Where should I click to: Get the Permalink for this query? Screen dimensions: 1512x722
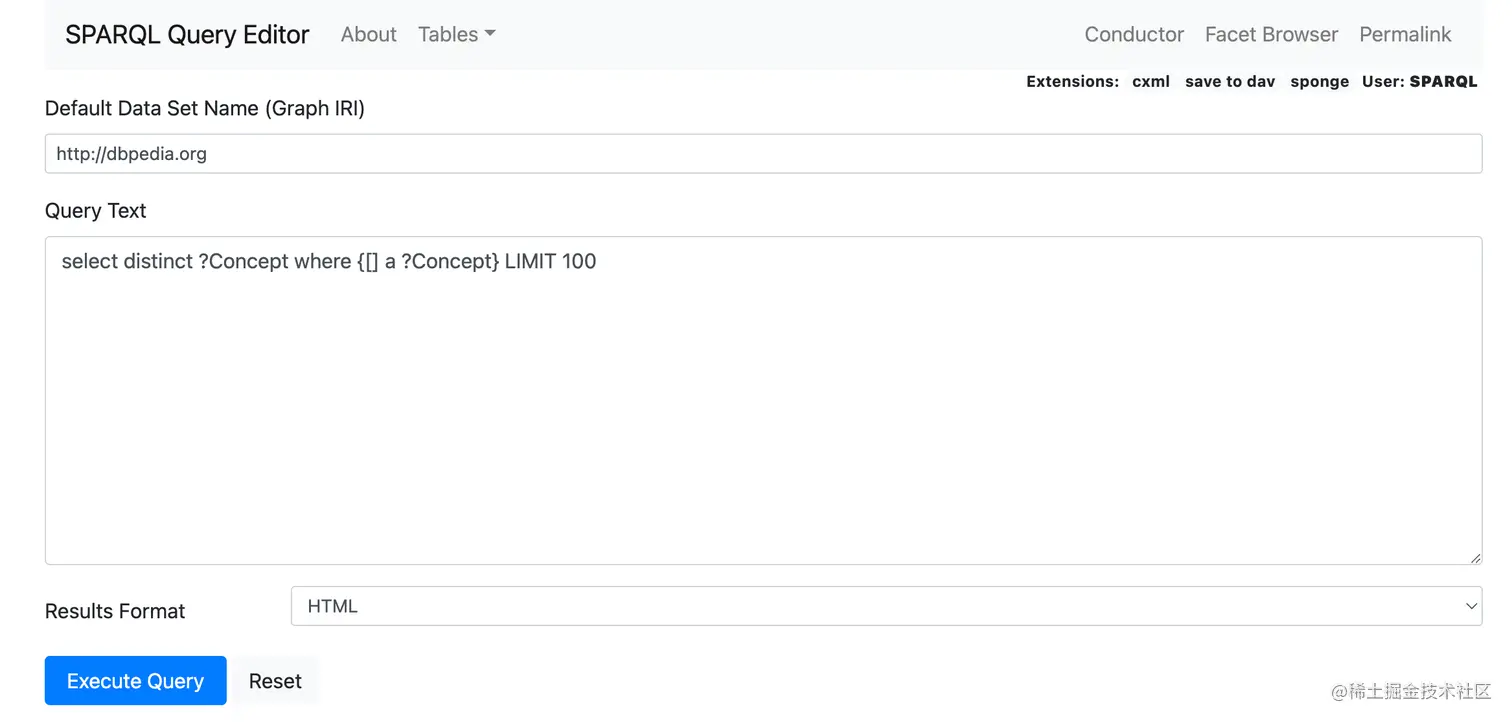click(x=1405, y=34)
